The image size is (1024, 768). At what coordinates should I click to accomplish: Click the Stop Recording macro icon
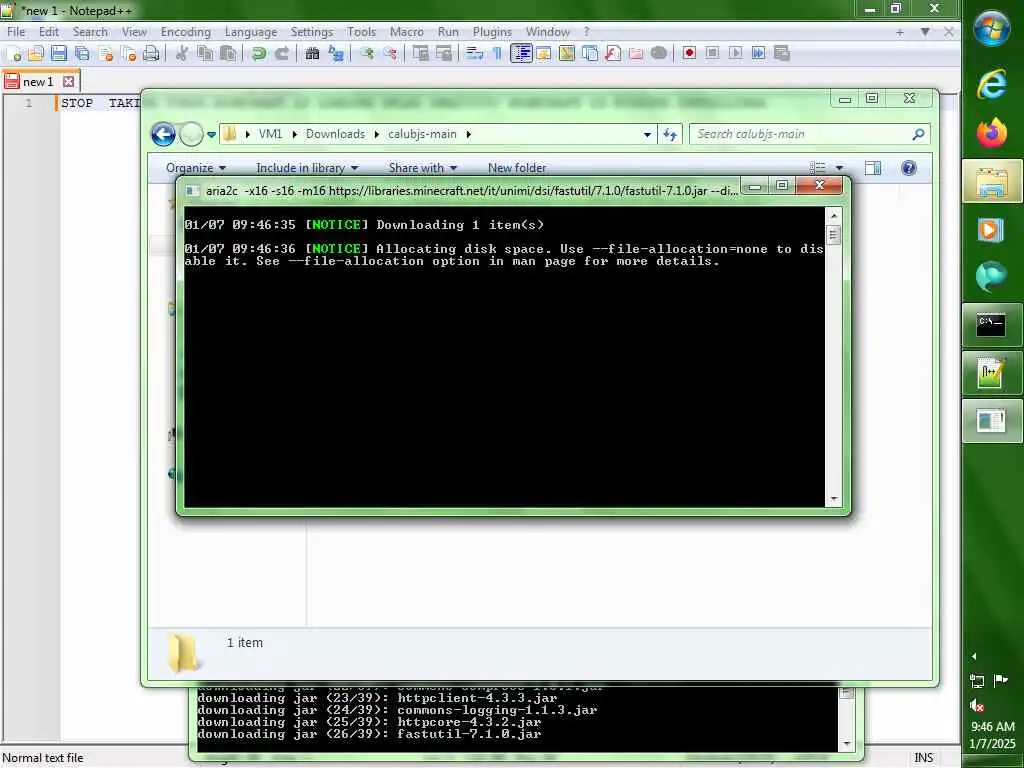[712, 54]
